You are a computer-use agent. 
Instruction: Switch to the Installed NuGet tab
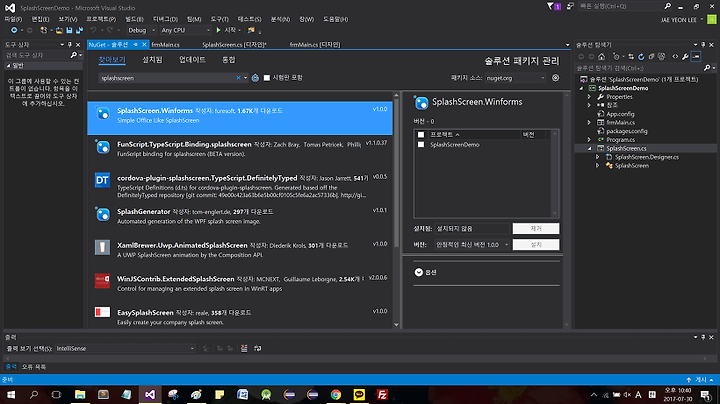click(x=152, y=60)
